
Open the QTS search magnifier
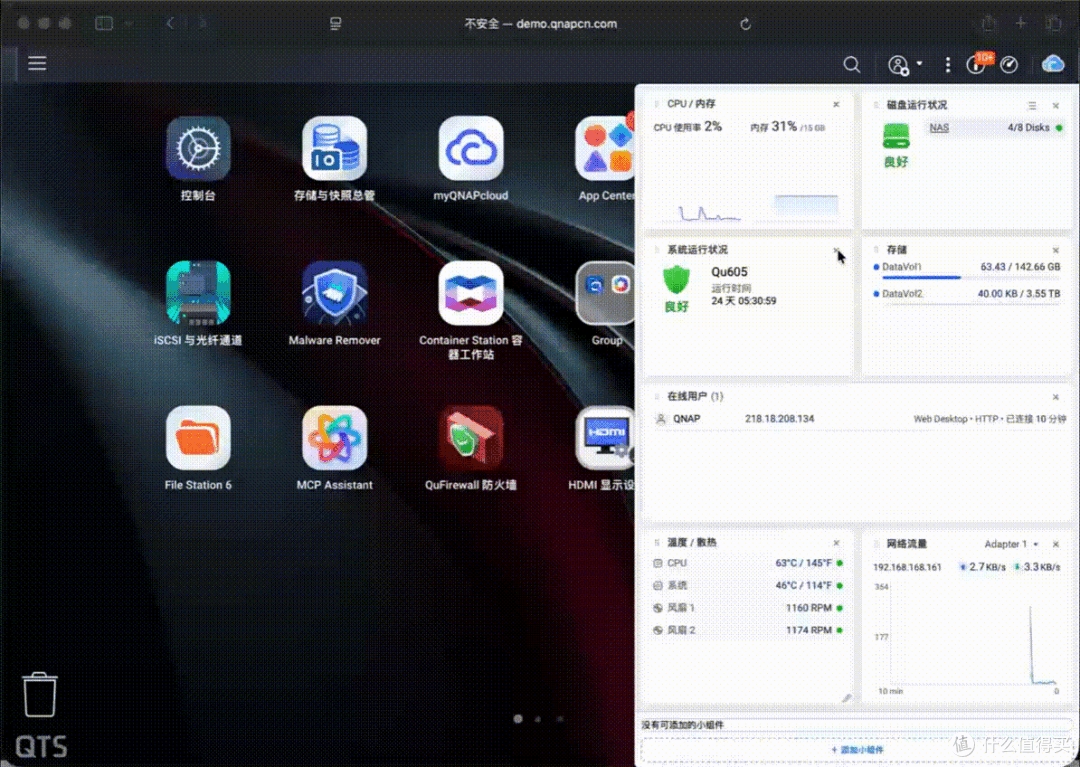tap(852, 65)
